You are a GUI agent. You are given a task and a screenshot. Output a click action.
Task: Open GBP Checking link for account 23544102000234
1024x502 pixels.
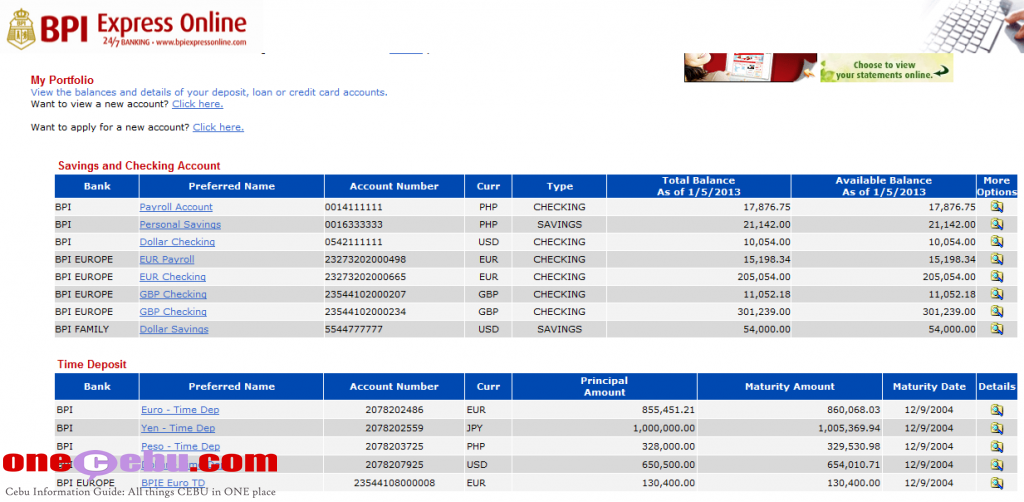tap(173, 312)
